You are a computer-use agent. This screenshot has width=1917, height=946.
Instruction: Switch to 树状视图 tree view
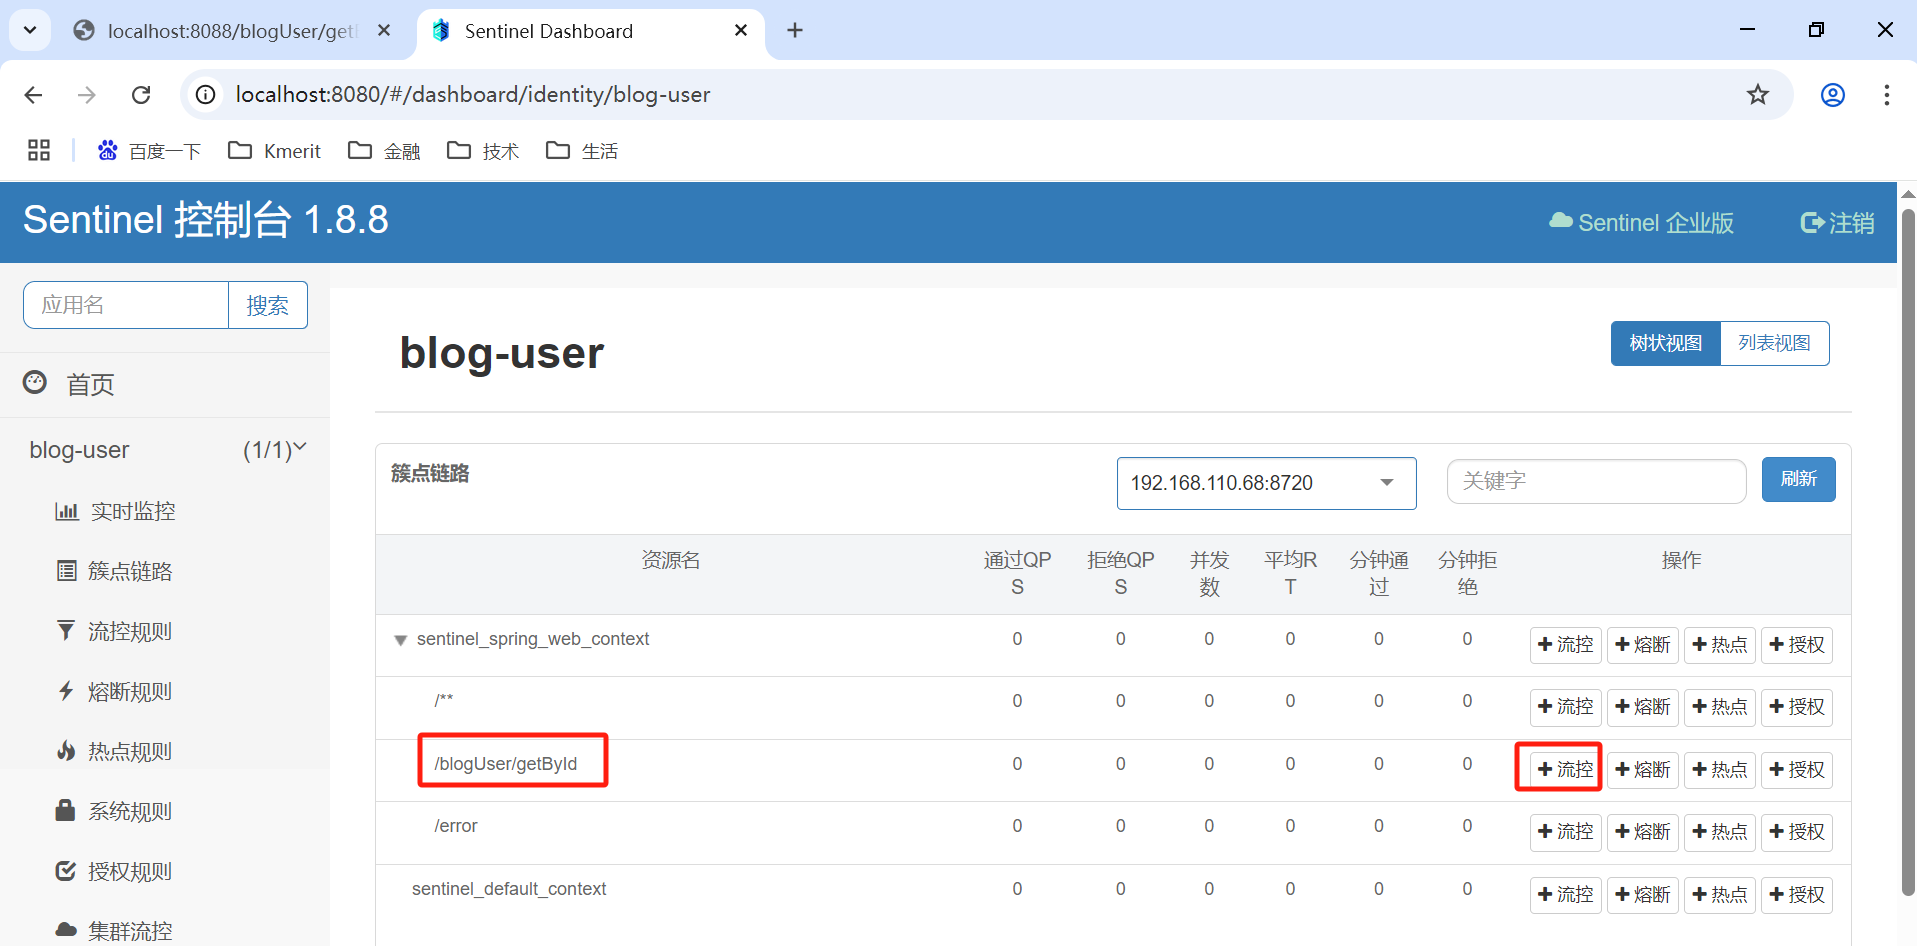click(x=1666, y=343)
